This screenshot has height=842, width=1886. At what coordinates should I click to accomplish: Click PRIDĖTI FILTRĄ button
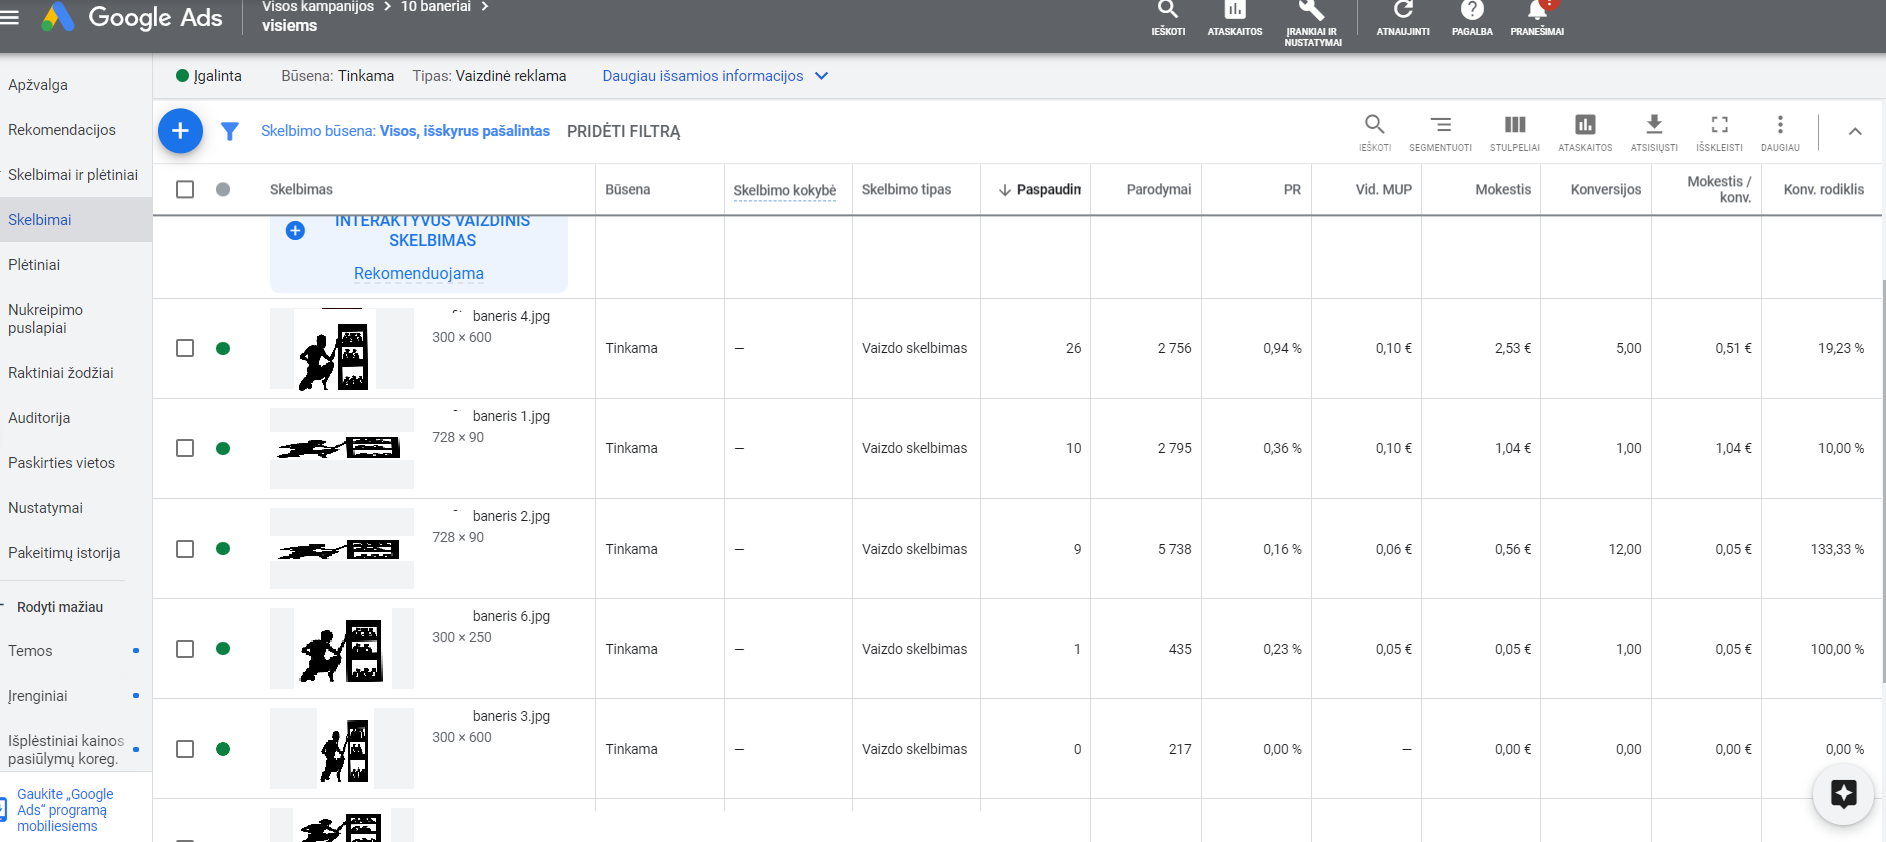coord(623,131)
